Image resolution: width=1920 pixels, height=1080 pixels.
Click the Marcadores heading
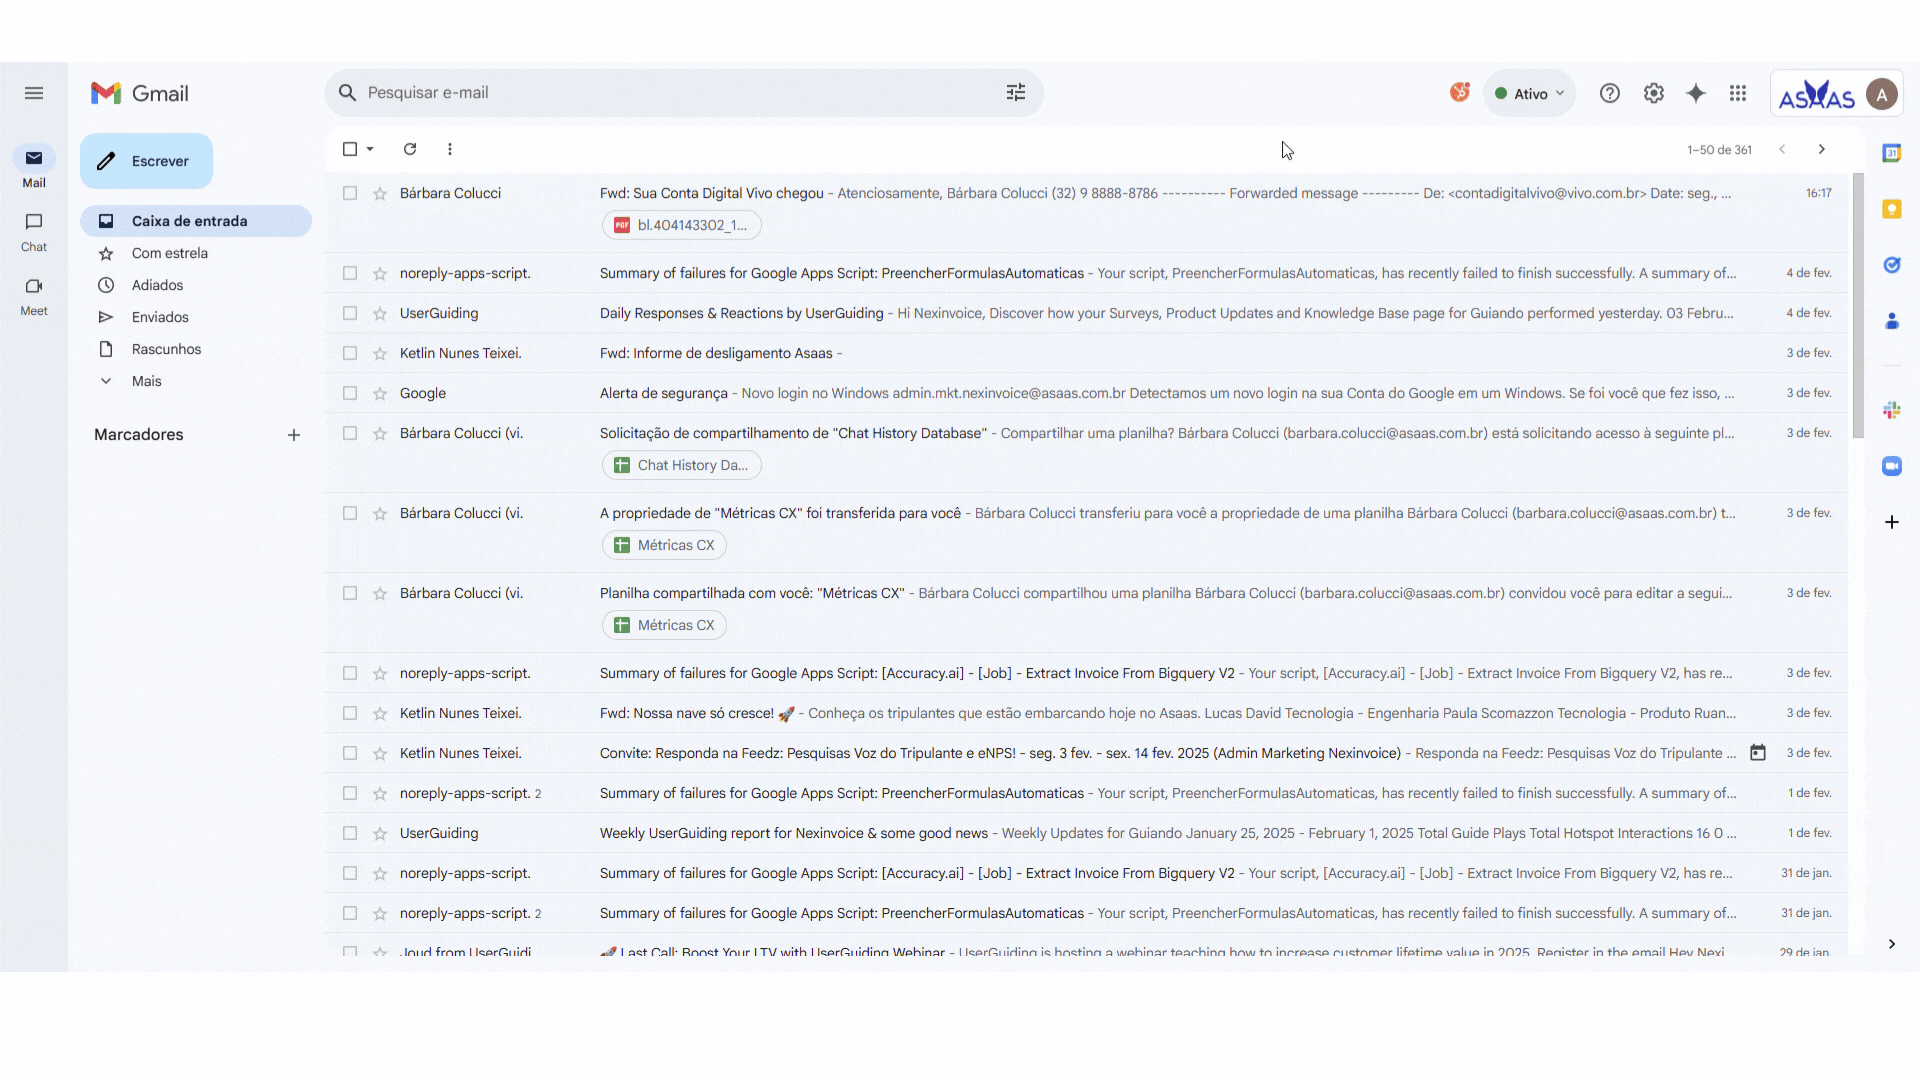click(139, 435)
